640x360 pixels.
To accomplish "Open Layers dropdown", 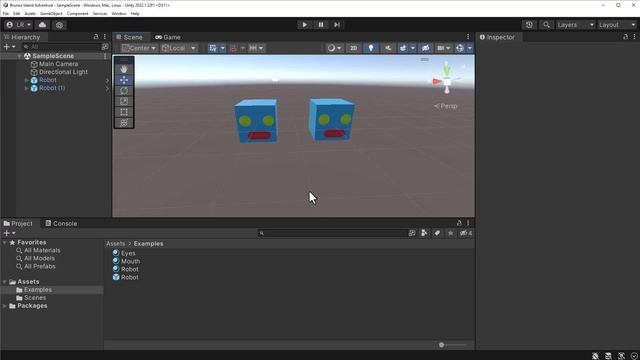I will click(x=575, y=25).
